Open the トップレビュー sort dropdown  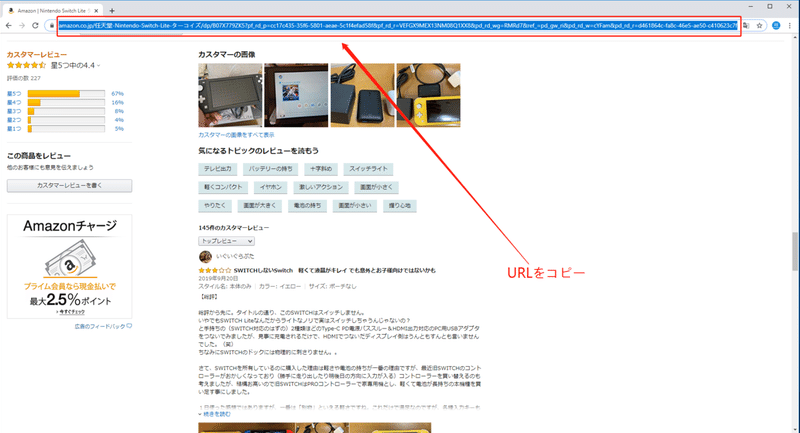click(227, 241)
